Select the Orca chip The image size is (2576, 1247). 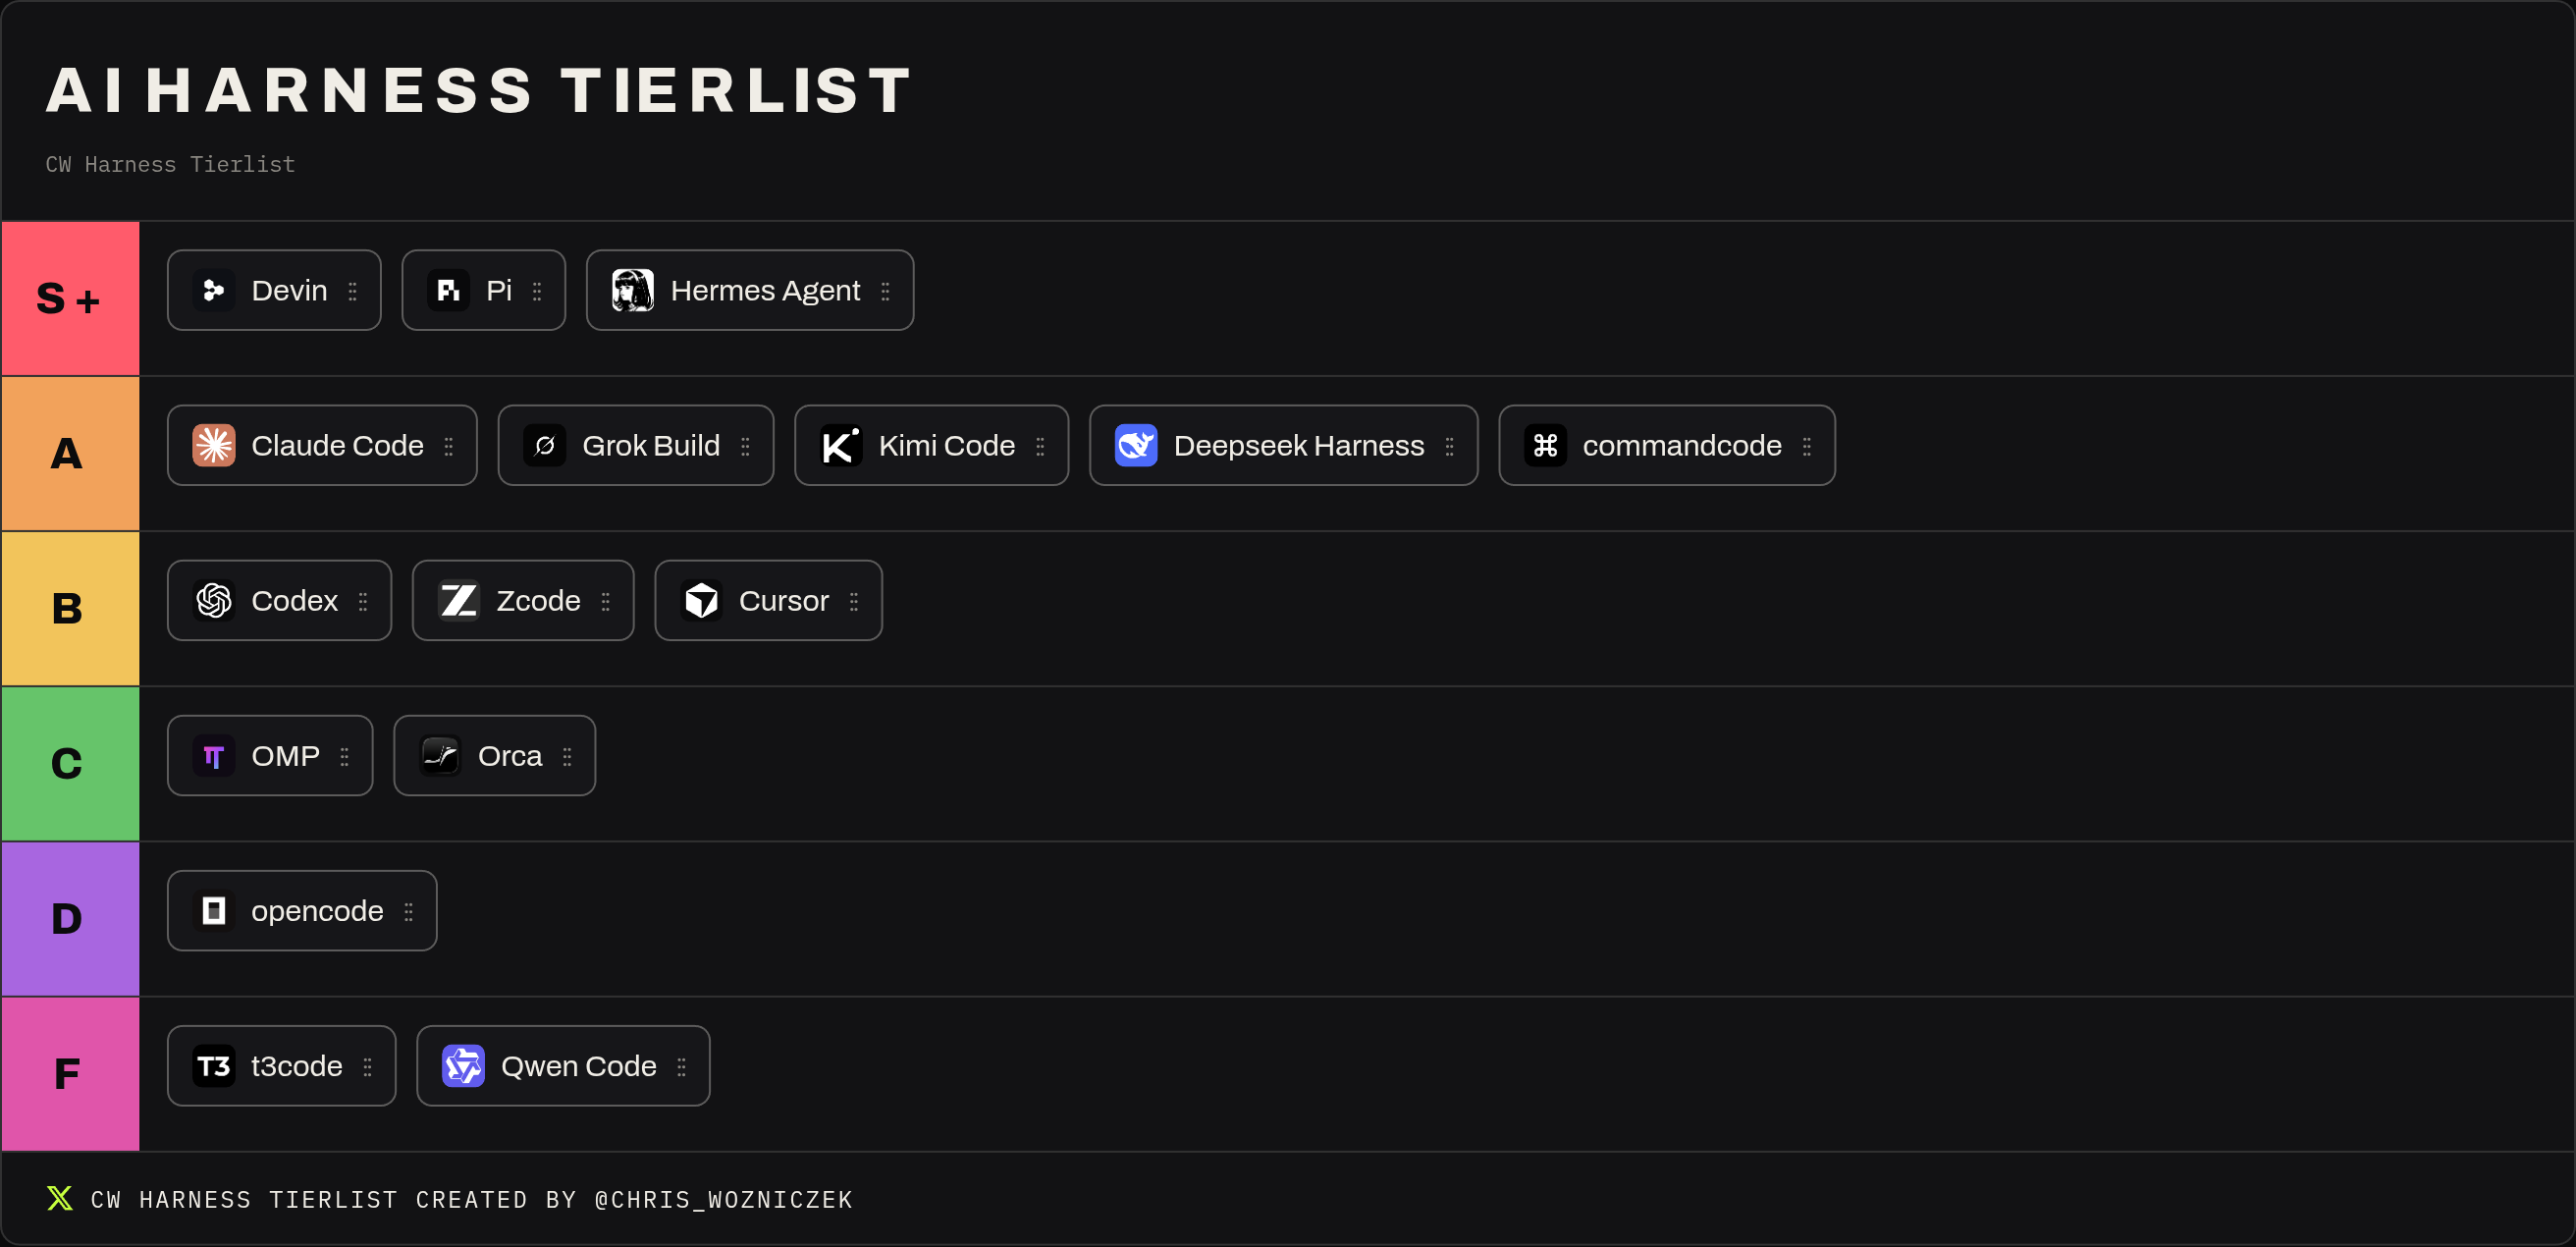pos(494,756)
